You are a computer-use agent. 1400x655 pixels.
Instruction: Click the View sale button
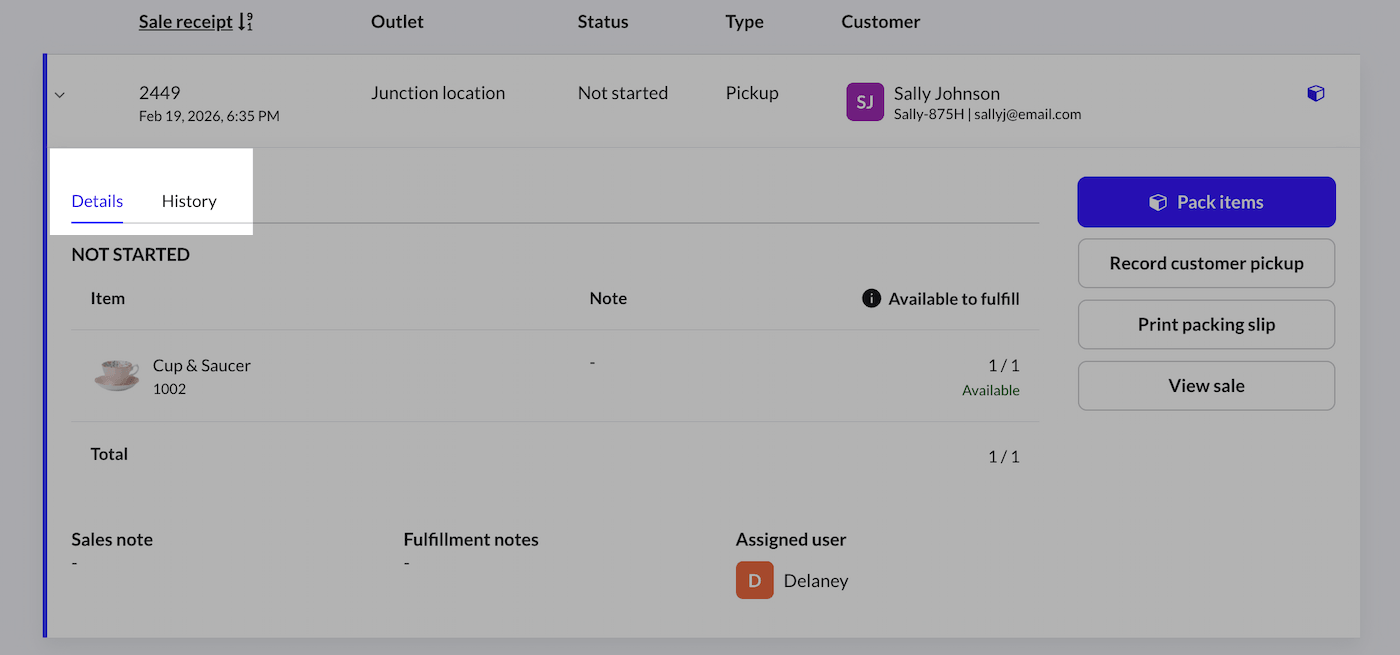point(1206,386)
